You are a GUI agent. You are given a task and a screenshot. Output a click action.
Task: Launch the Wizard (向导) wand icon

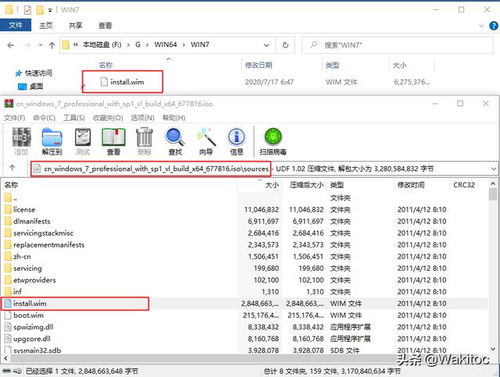(x=206, y=141)
